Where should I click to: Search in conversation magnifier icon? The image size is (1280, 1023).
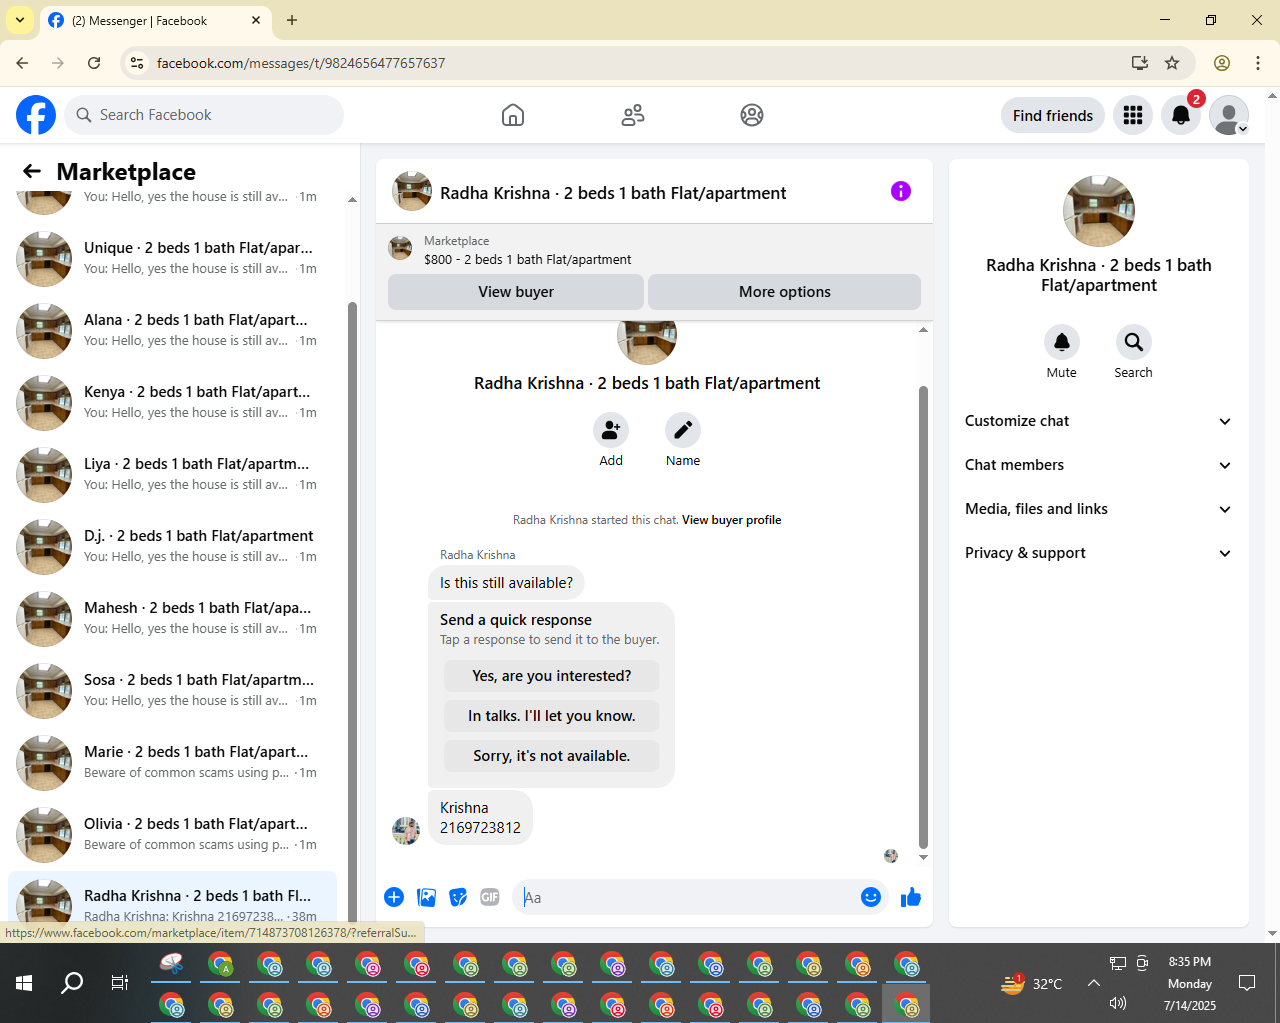click(x=1133, y=342)
